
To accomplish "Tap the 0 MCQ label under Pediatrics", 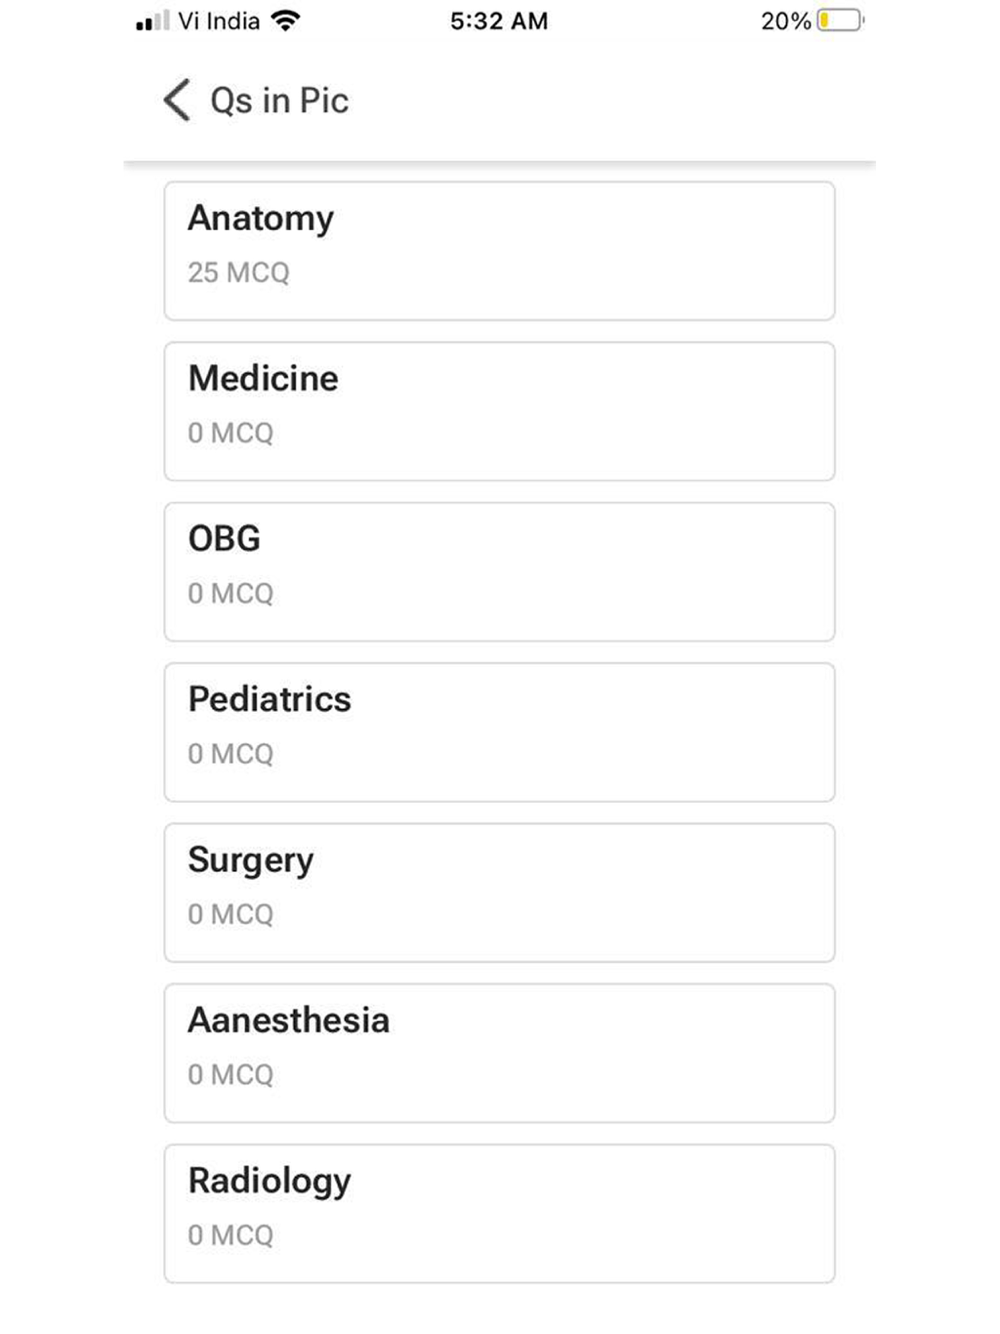I will [x=230, y=754].
